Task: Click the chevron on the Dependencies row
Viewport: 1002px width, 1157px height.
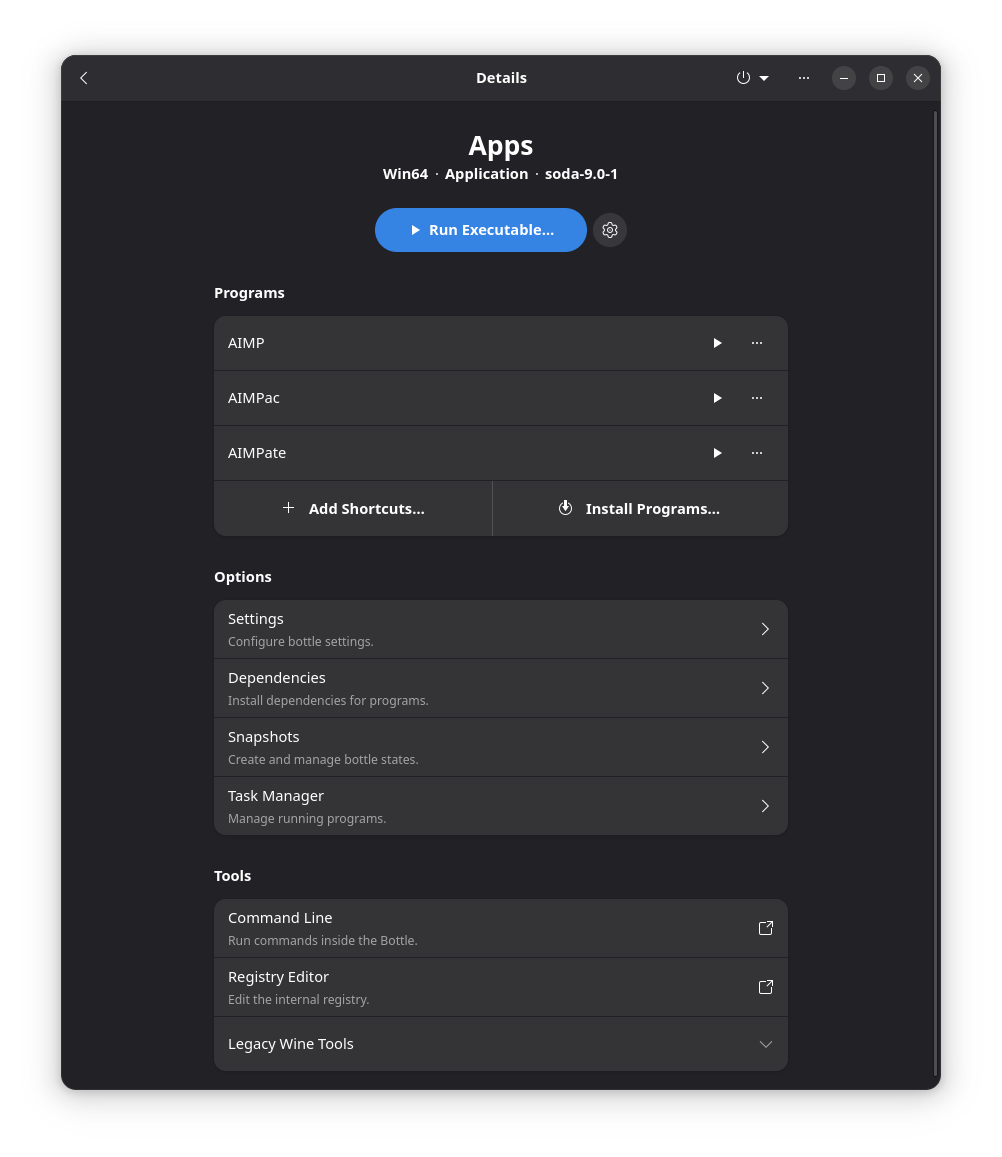Action: click(x=765, y=688)
